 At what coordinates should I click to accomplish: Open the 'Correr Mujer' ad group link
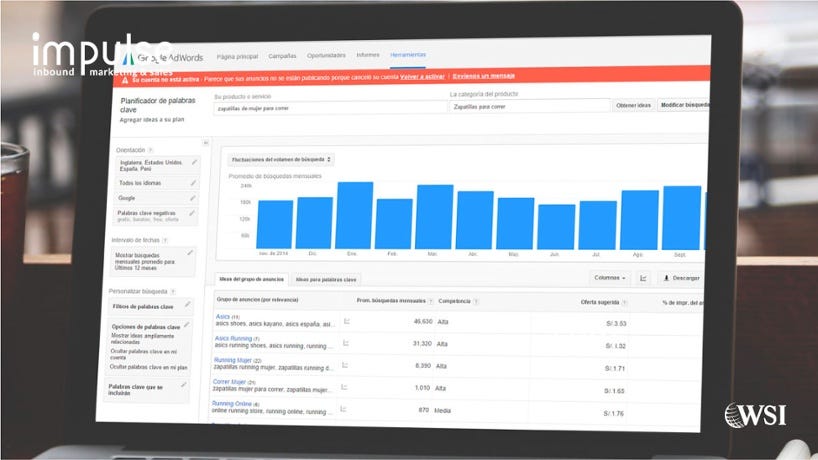tap(229, 382)
